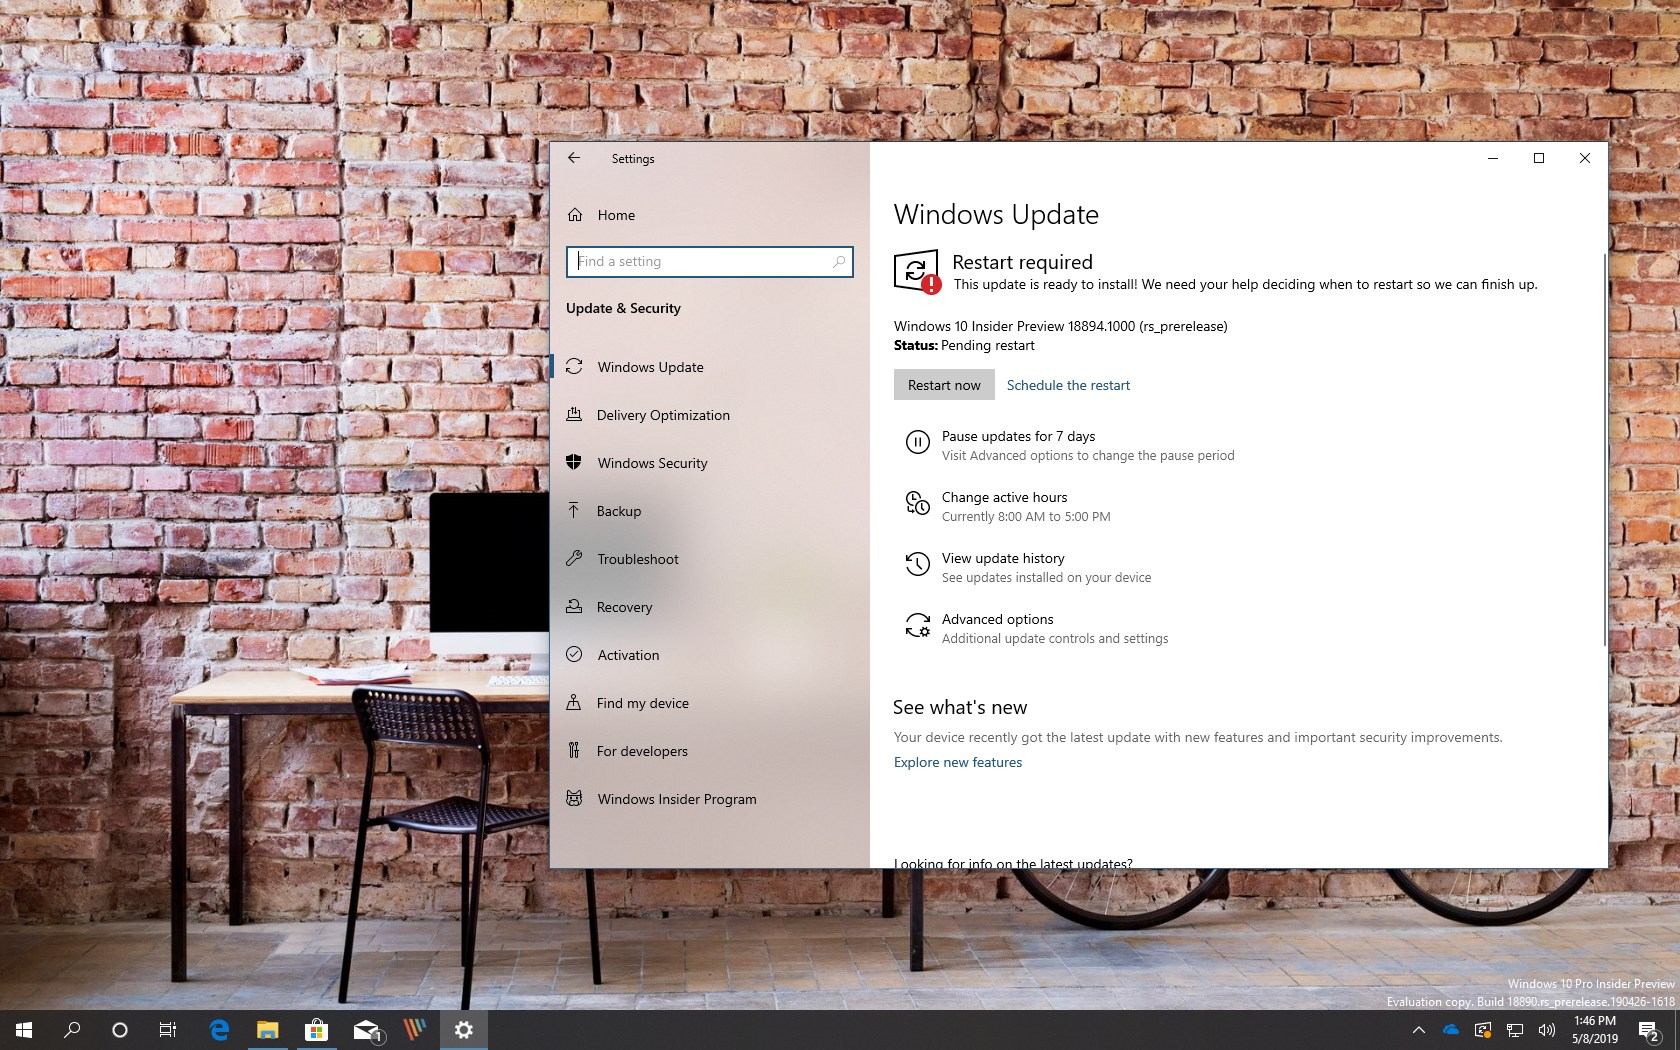Show hidden tray icons chevron
The width and height of the screenshot is (1680, 1050).
coord(1418,1030)
